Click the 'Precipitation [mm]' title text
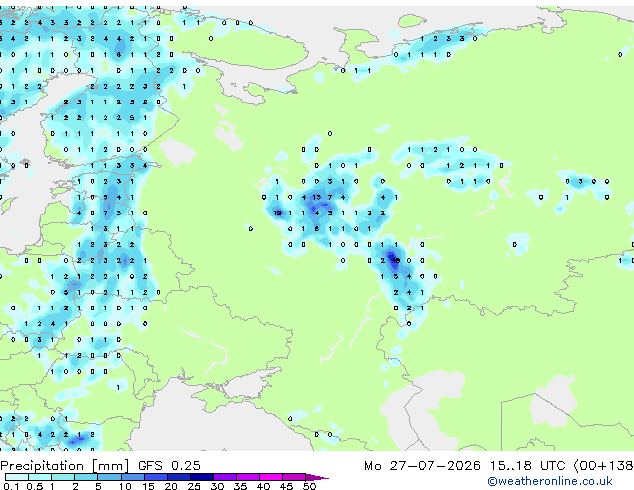 pos(65,466)
